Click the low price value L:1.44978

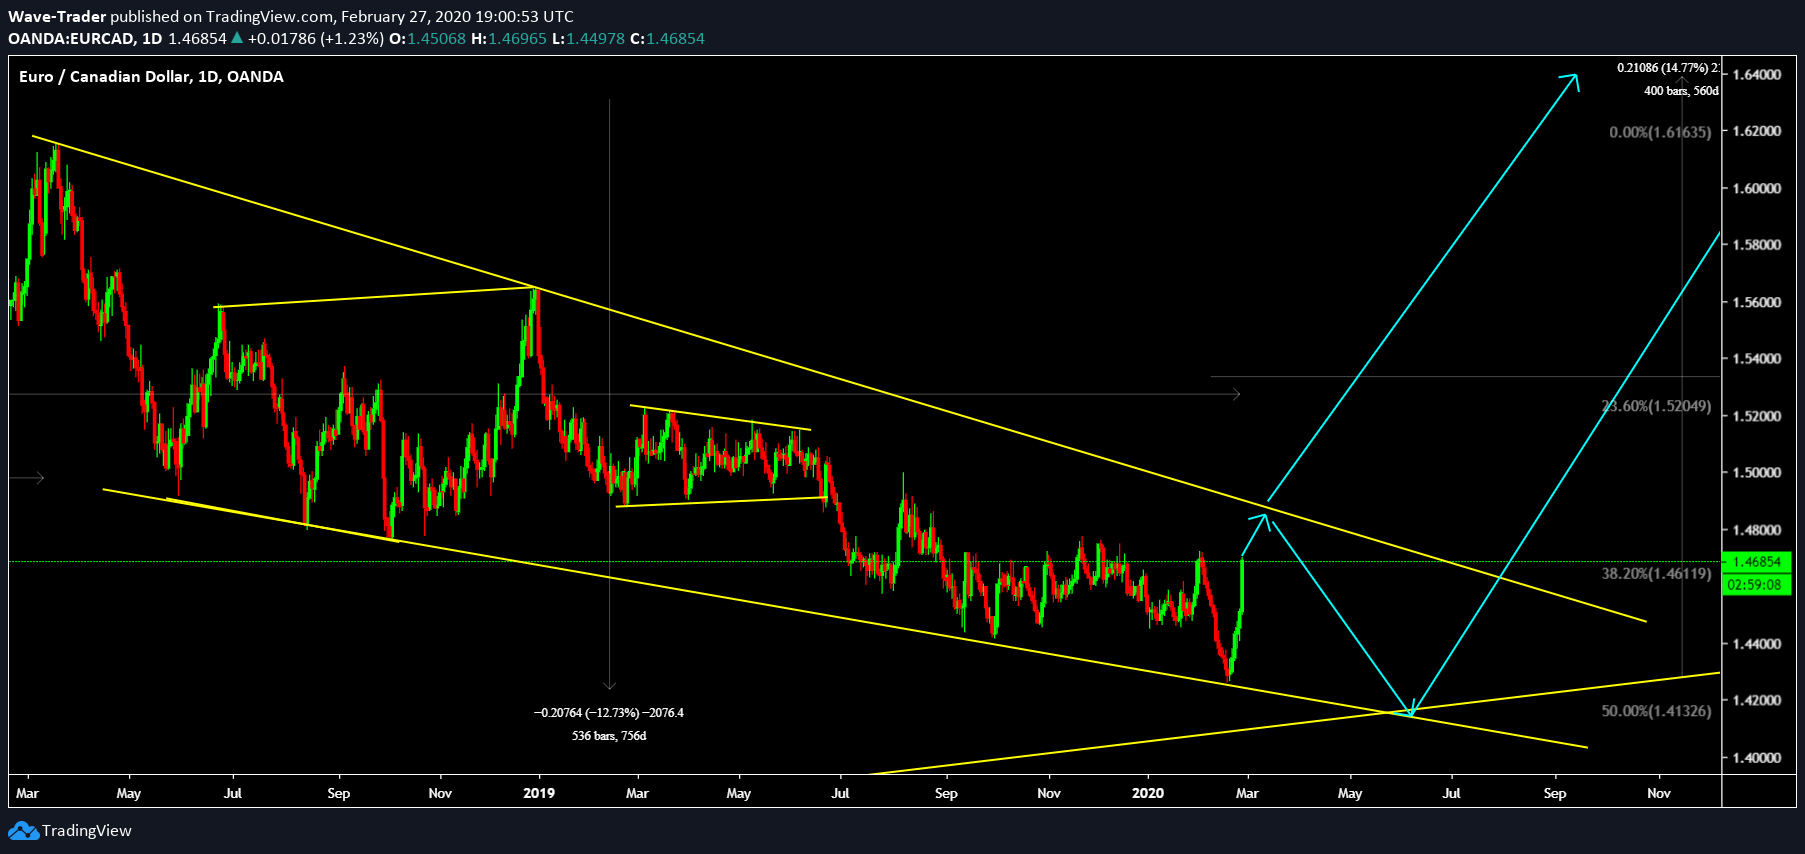[x=588, y=39]
